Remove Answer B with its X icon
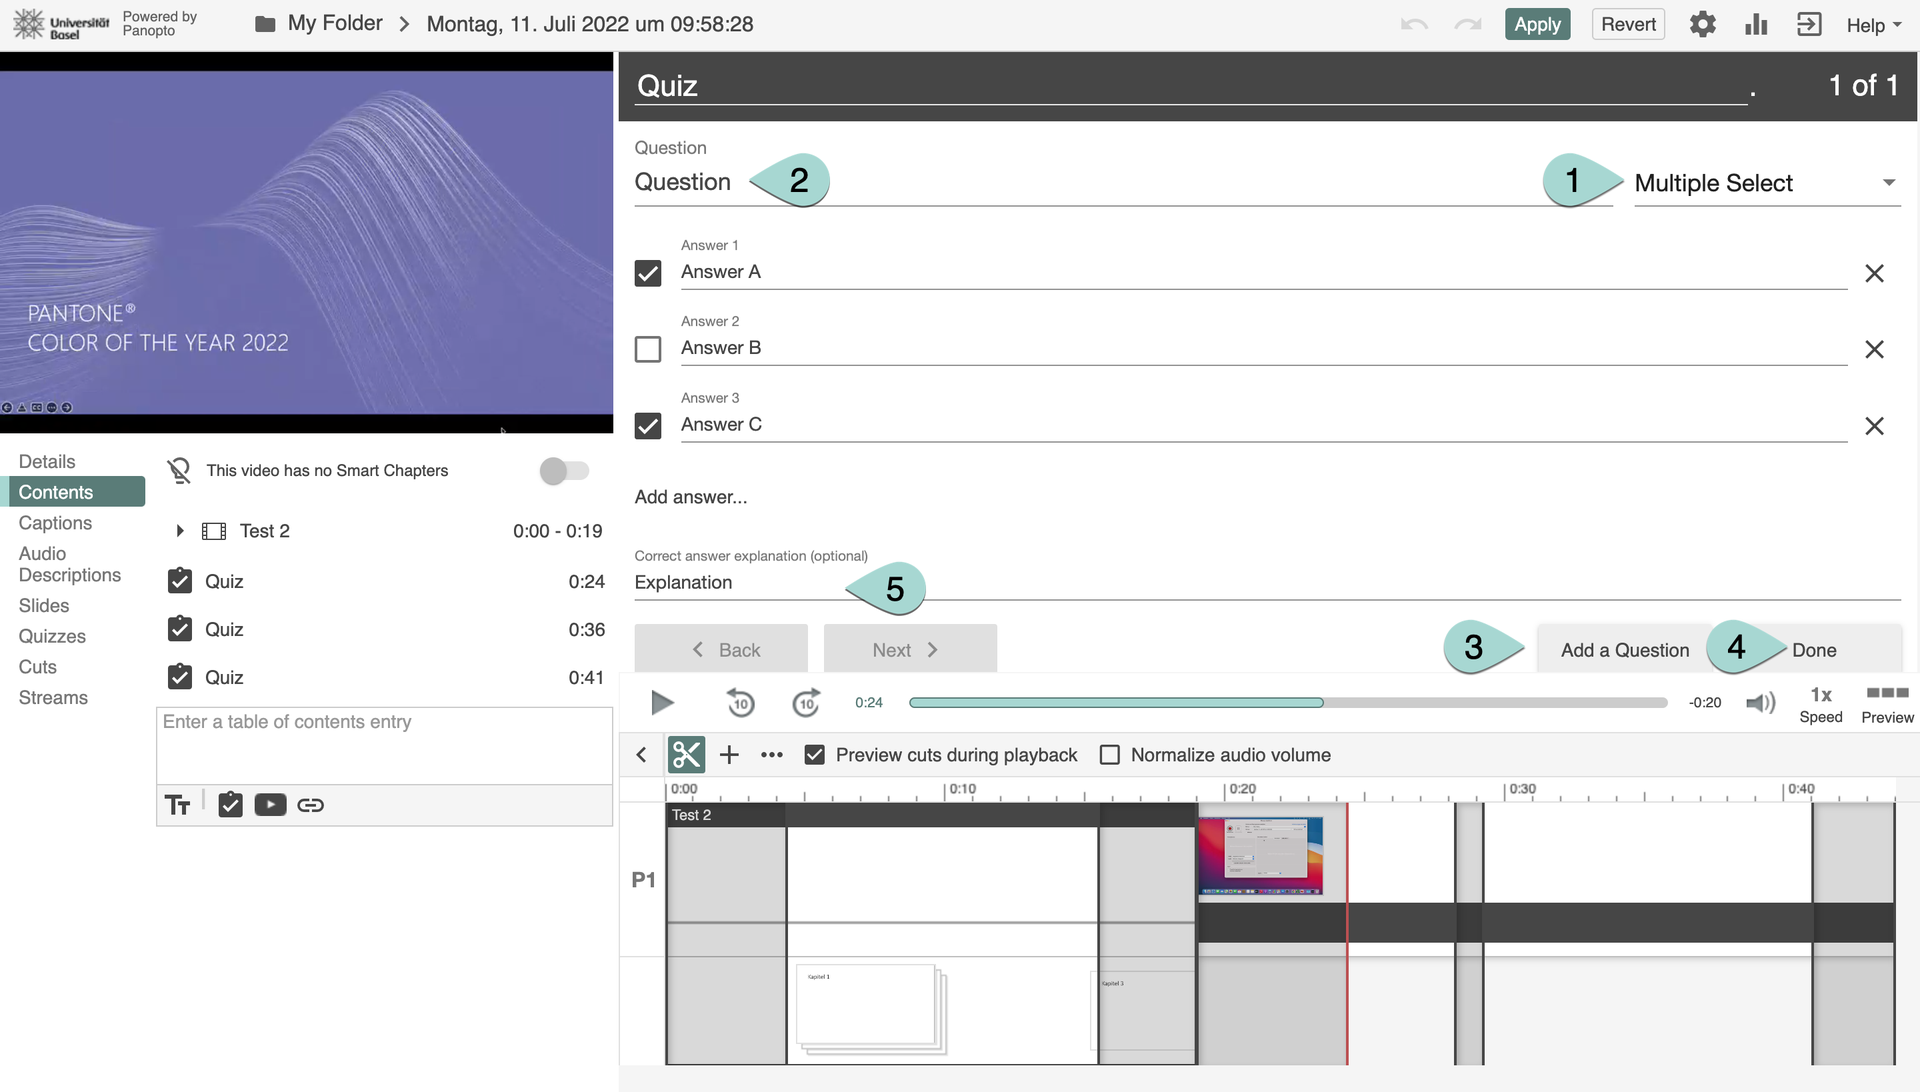1920x1092 pixels. [x=1874, y=349]
